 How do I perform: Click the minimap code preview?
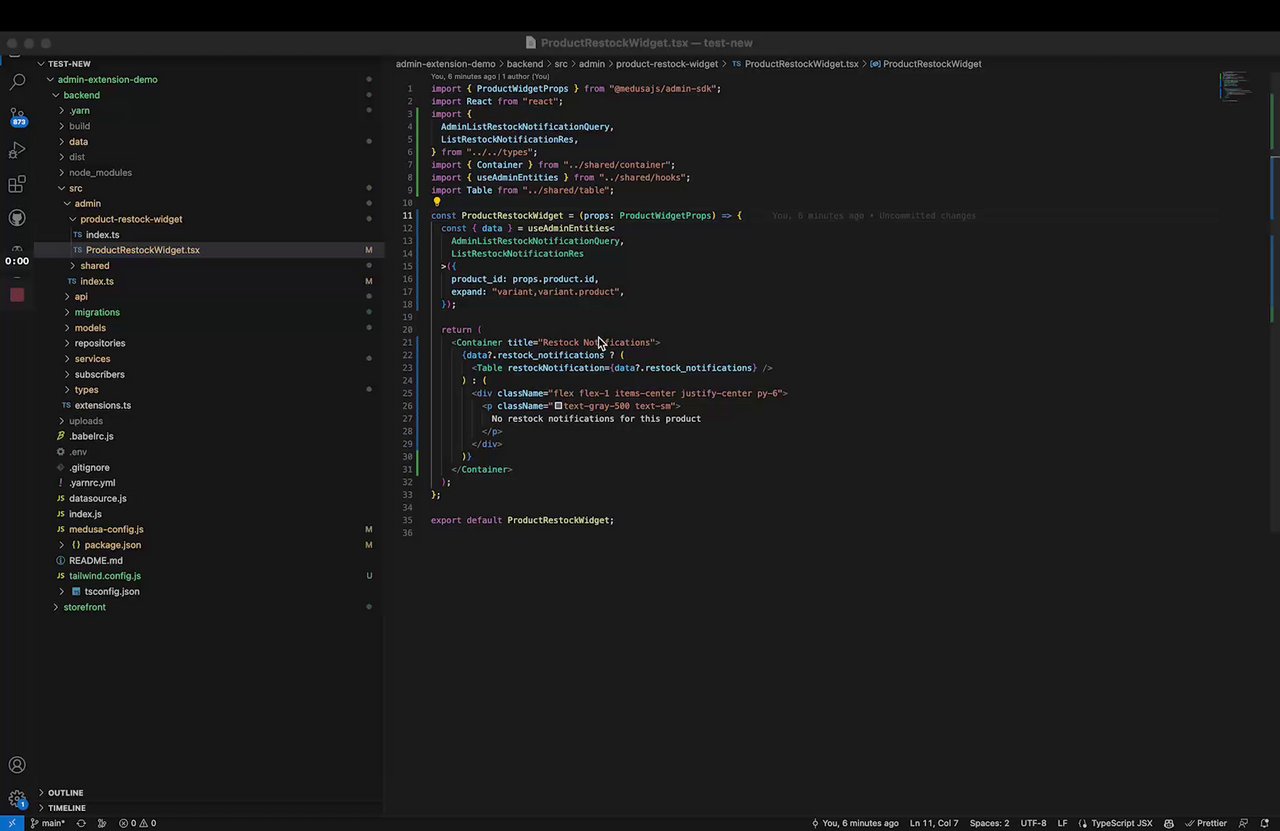[x=1234, y=86]
